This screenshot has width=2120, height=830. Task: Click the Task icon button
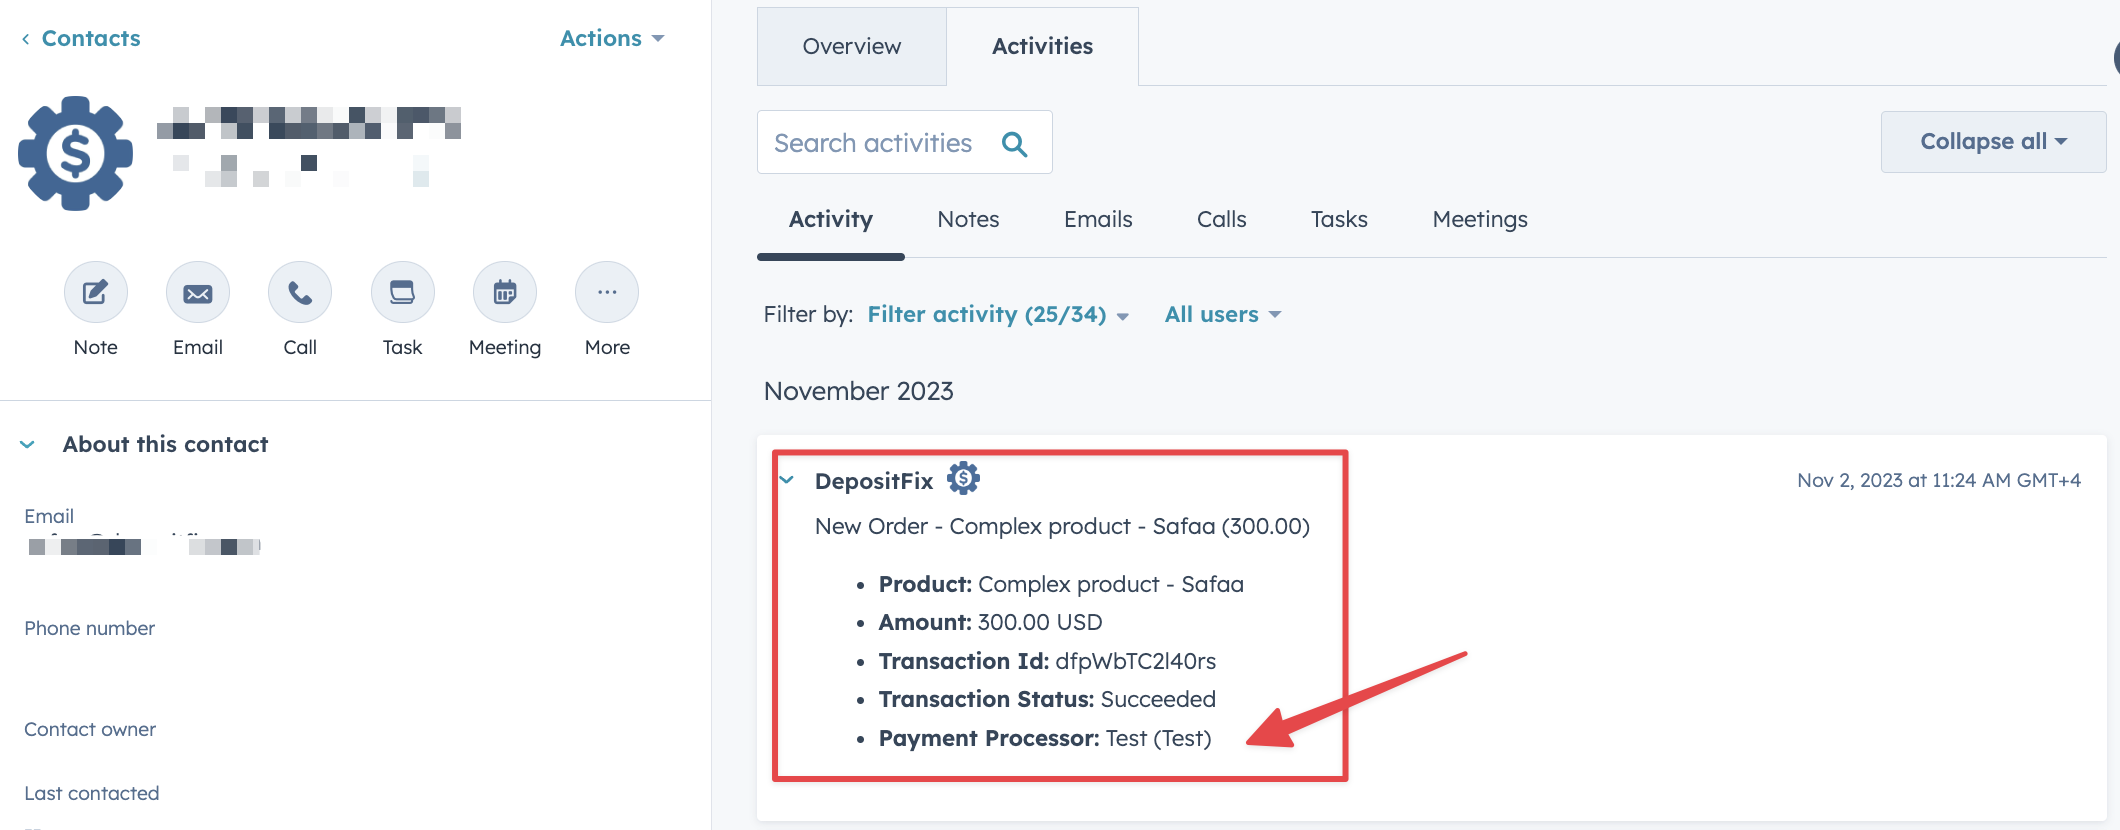pyautogui.click(x=402, y=292)
